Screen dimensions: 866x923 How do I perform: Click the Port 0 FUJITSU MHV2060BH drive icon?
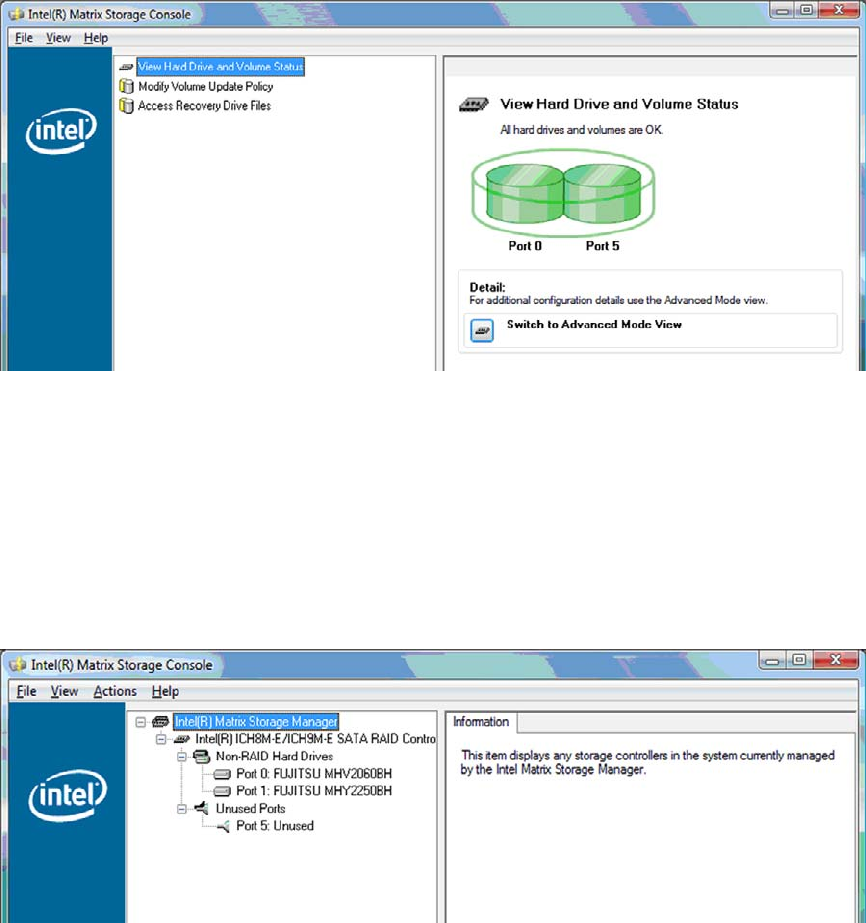coord(221,774)
